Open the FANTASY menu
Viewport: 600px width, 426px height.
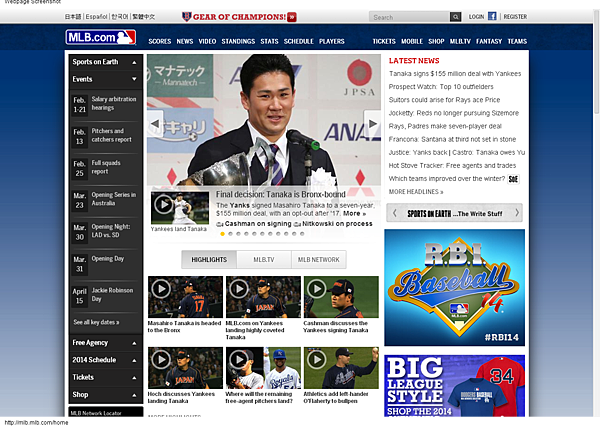point(489,41)
